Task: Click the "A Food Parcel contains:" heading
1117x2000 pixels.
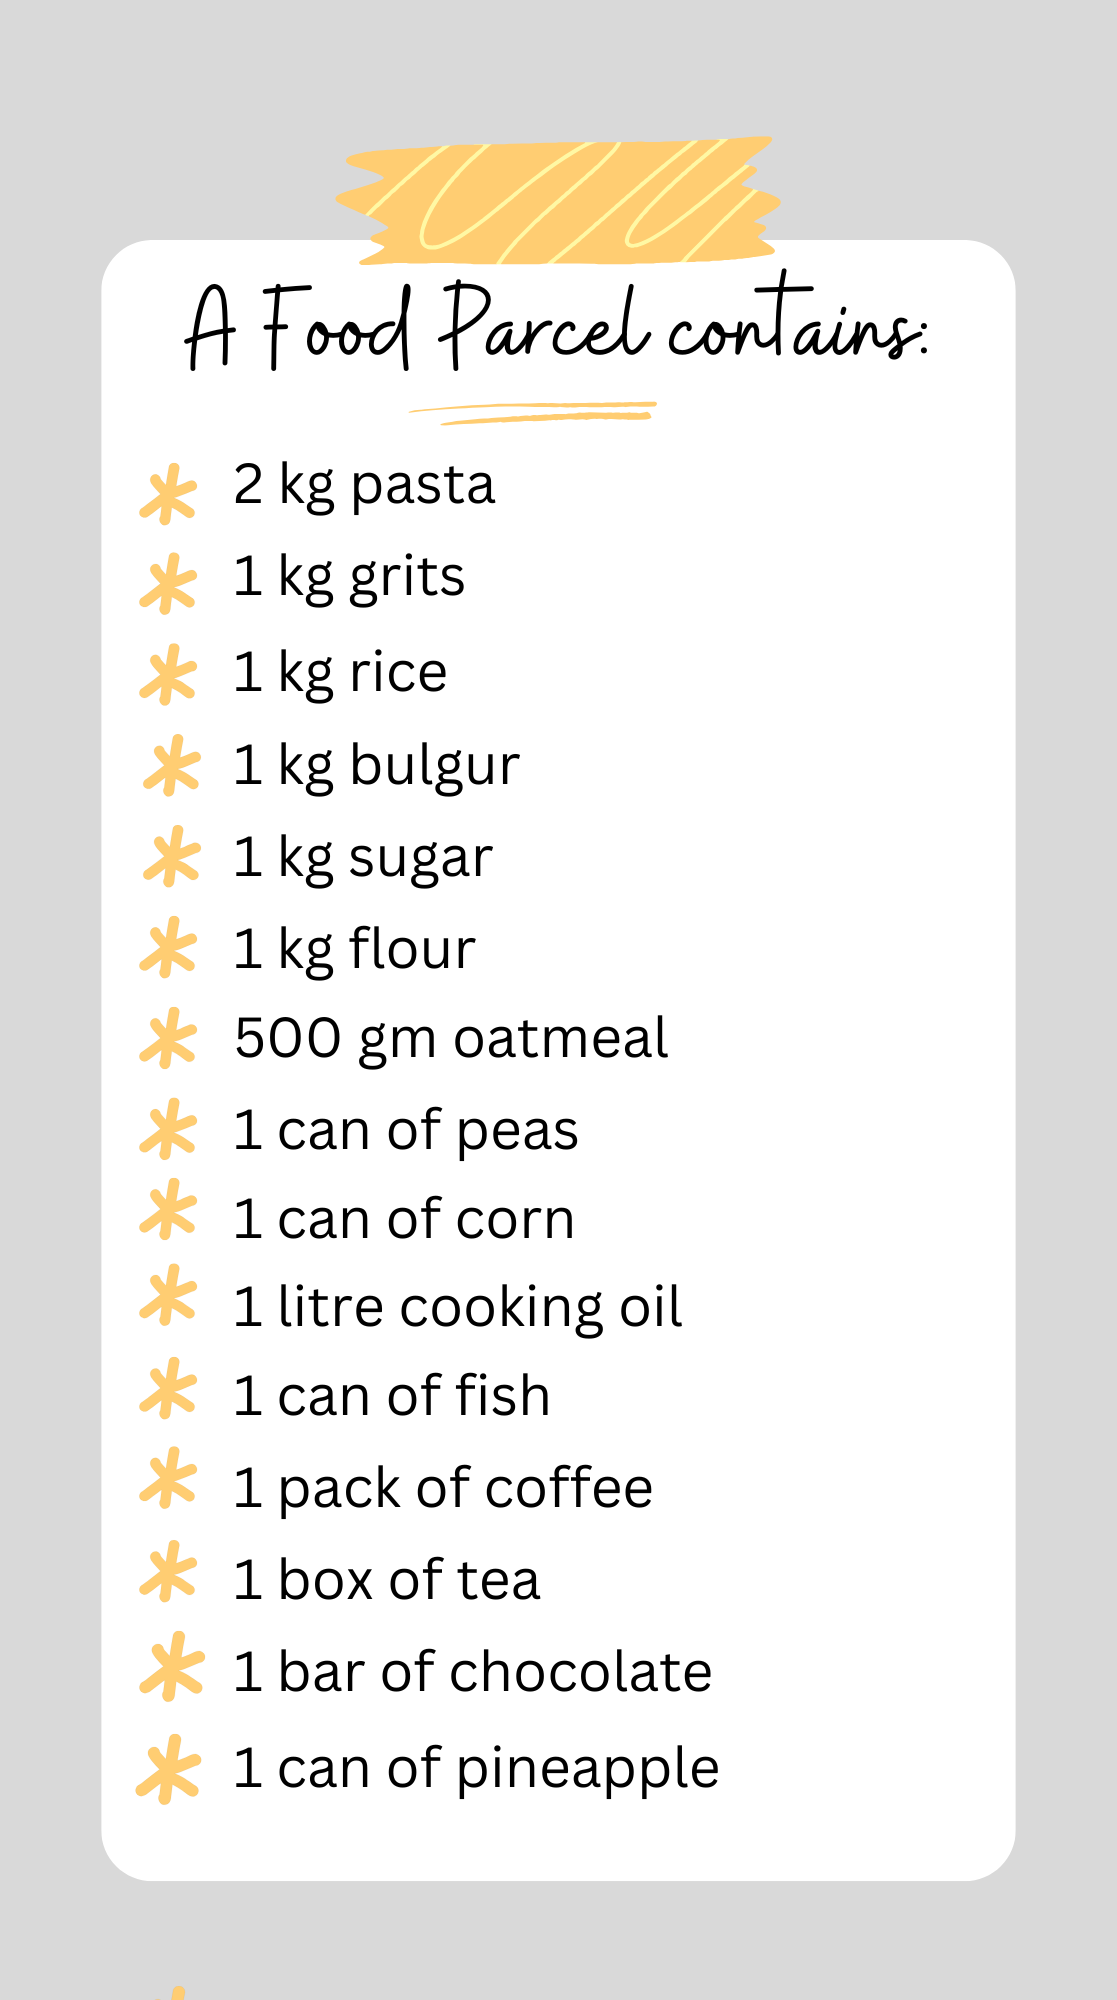Action: pyautogui.click(x=557, y=326)
